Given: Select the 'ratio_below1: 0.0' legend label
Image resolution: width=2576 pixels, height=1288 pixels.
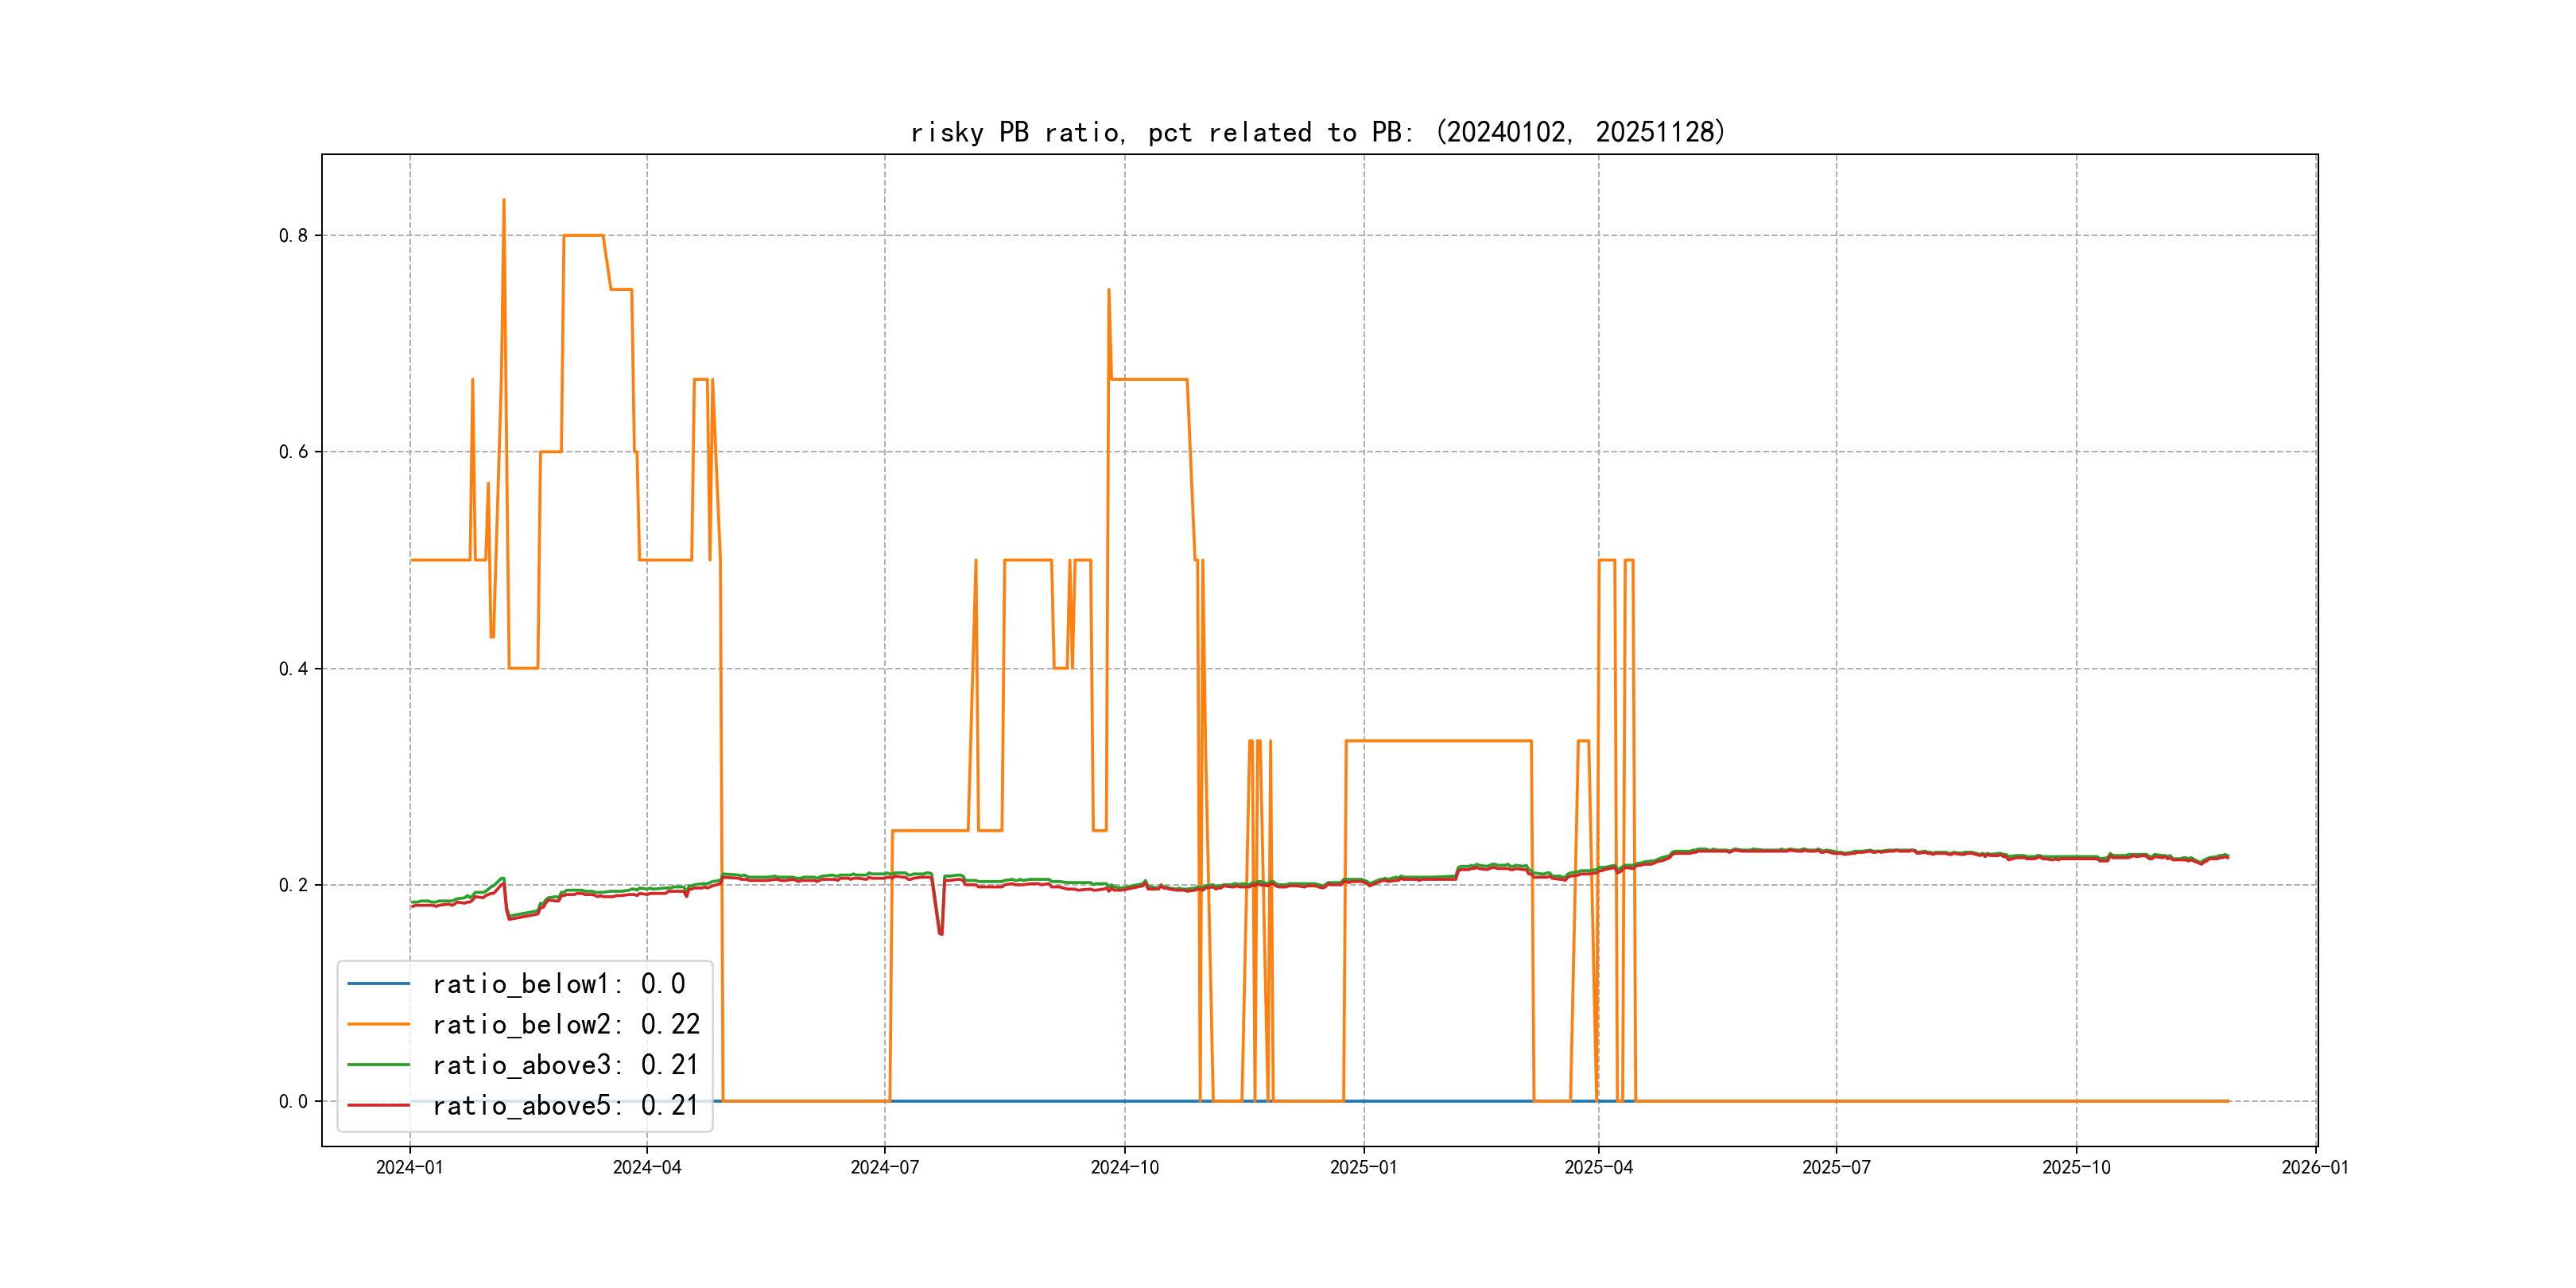Looking at the screenshot, I should coord(558,984).
